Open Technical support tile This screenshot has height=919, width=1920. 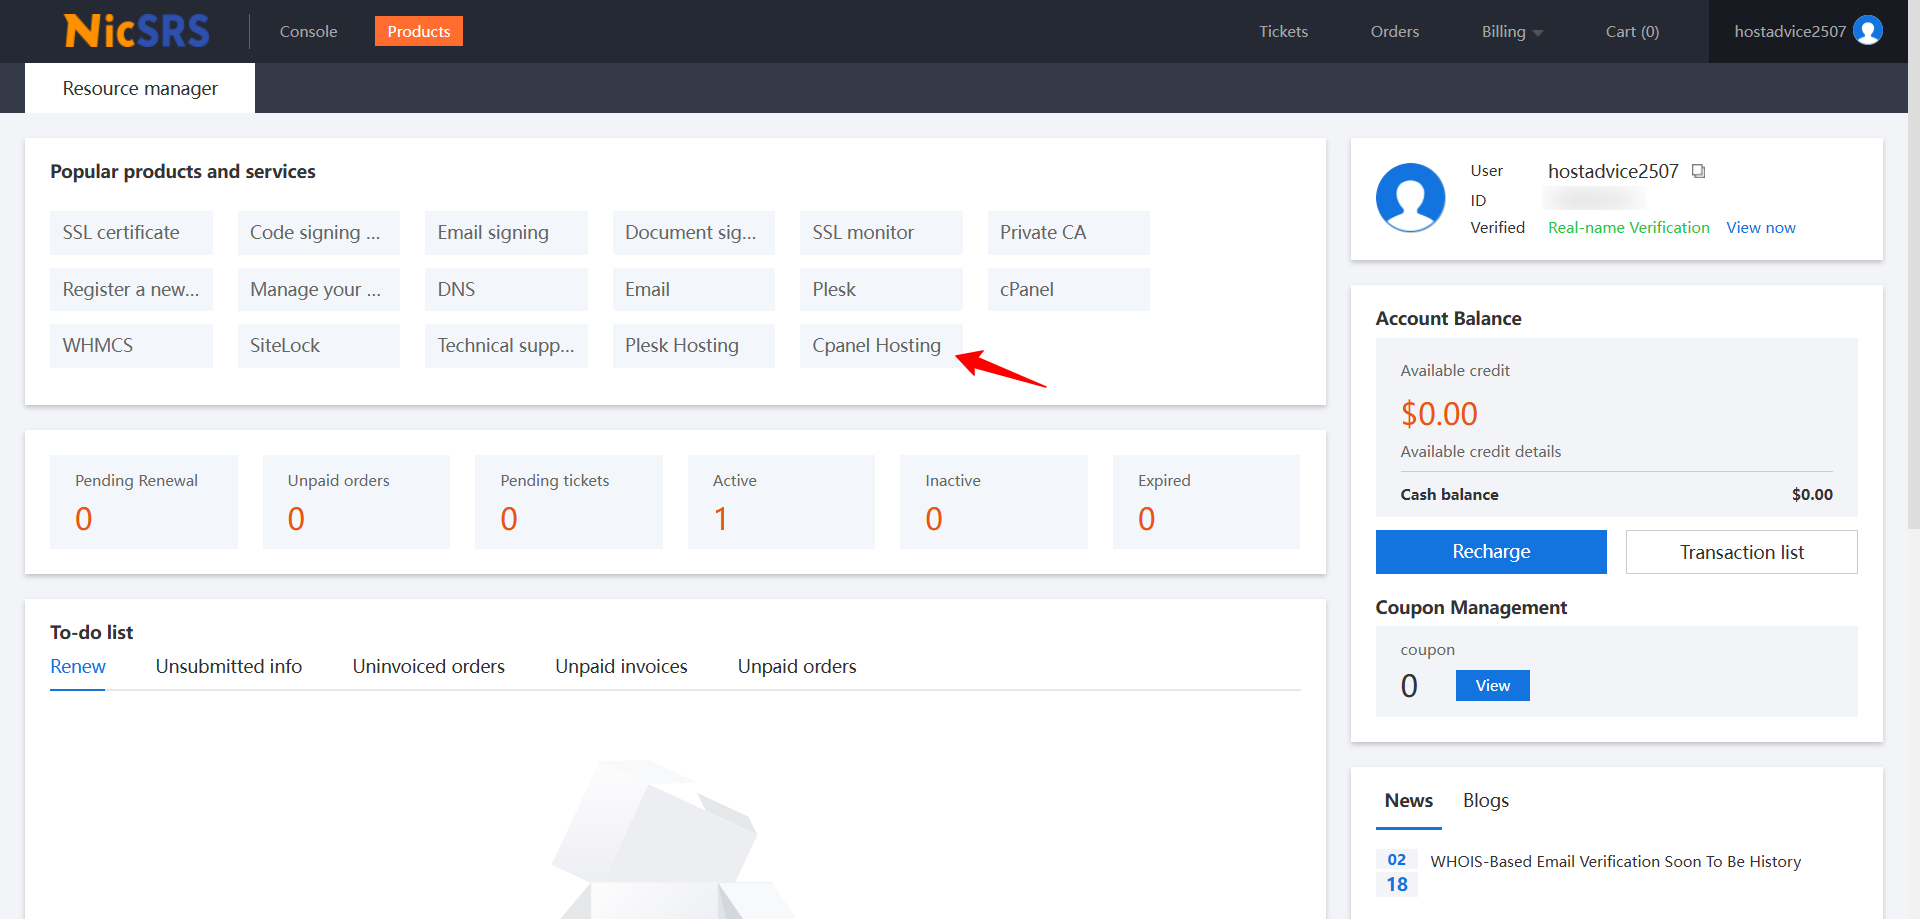click(506, 345)
